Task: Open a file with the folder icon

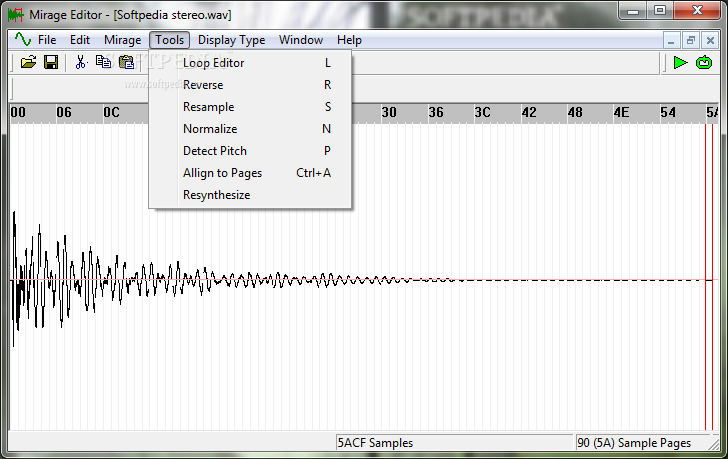Action: (x=28, y=62)
